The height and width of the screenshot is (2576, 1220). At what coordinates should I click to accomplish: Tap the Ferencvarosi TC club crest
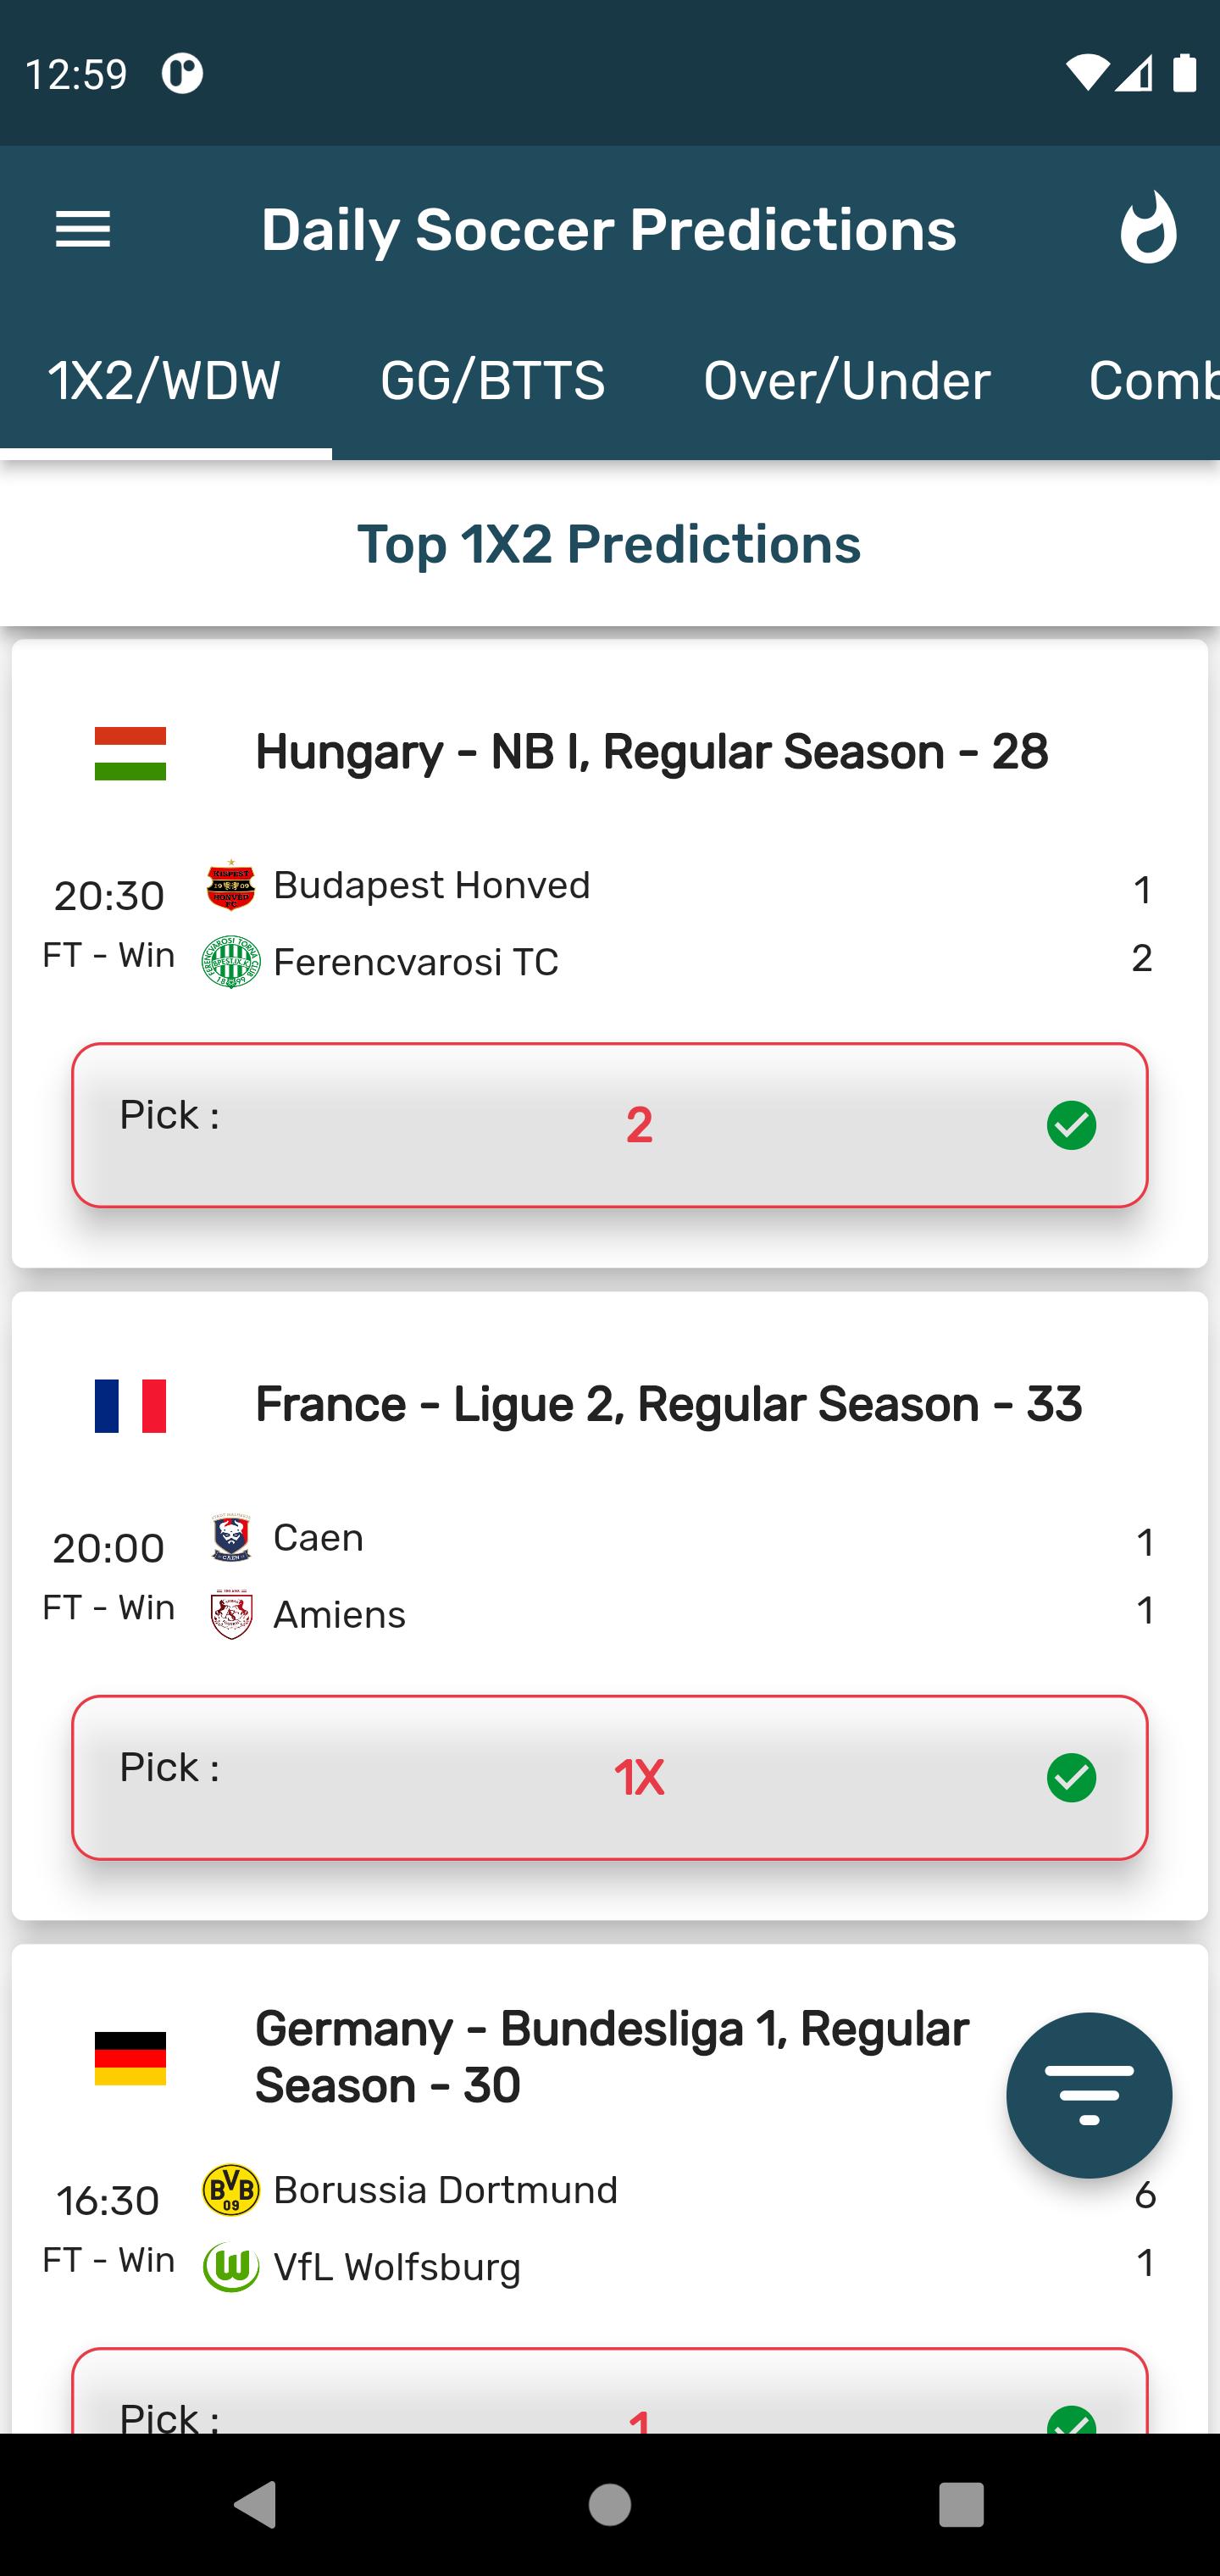tap(231, 962)
